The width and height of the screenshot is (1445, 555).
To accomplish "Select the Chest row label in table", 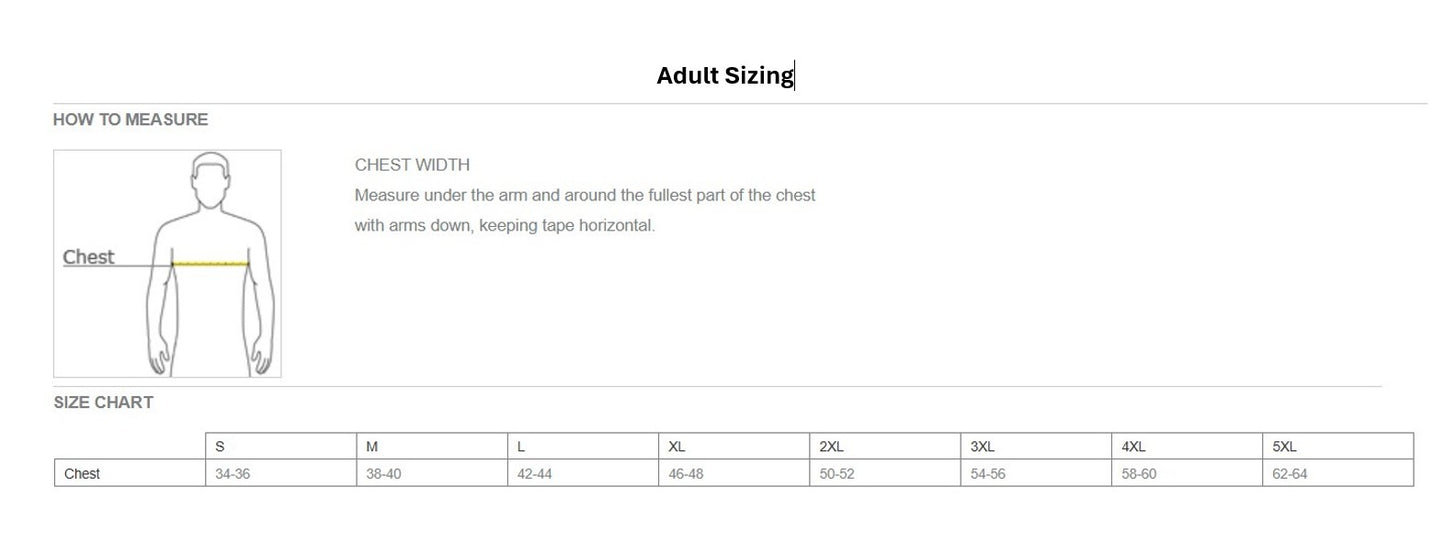I will click(82, 474).
